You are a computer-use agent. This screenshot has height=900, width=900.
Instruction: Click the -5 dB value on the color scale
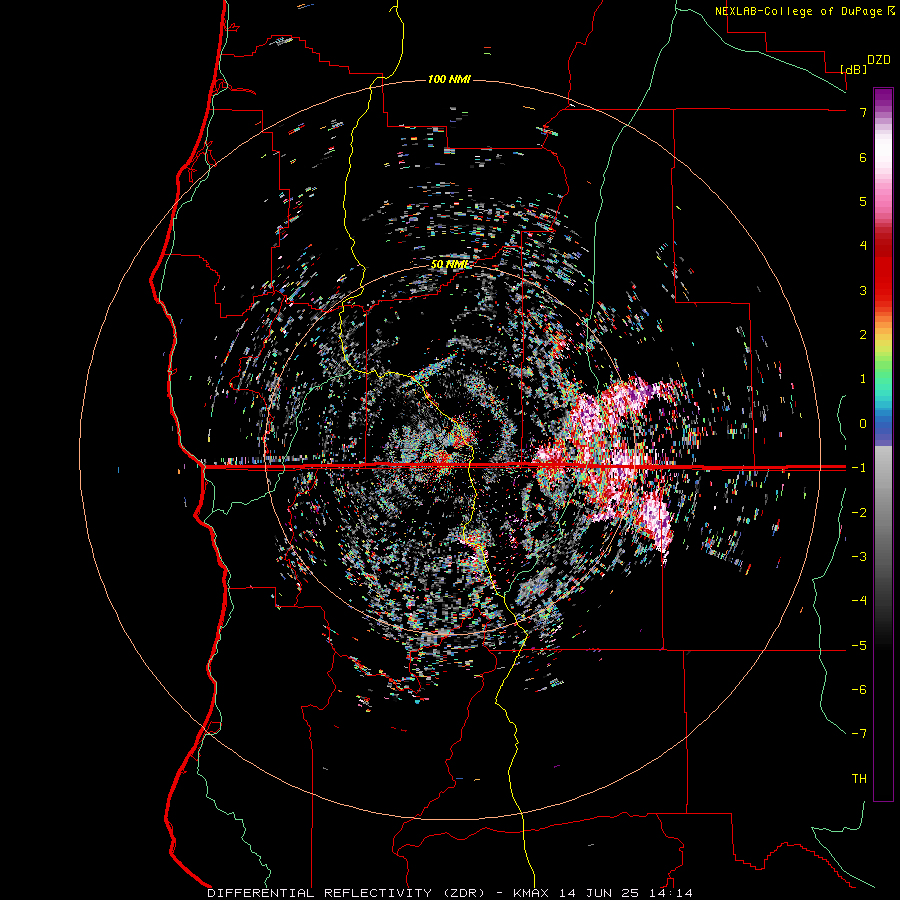[x=859, y=646]
